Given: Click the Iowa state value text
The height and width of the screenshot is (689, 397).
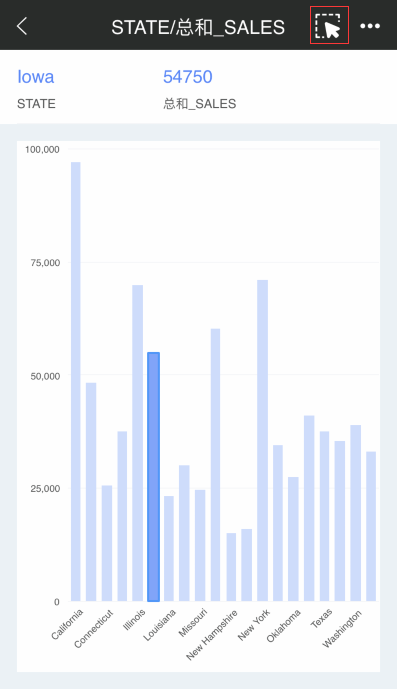Looking at the screenshot, I should click(36, 77).
